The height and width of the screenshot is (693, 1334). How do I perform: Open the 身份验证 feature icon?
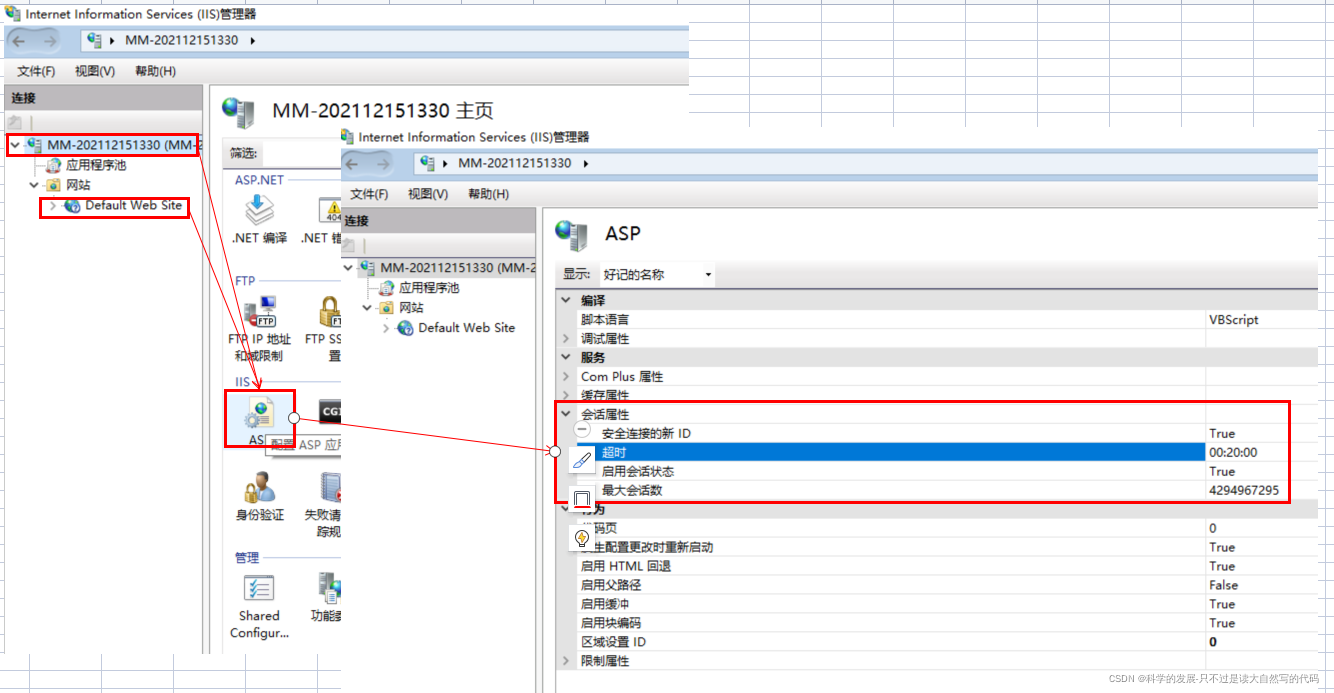click(x=258, y=490)
